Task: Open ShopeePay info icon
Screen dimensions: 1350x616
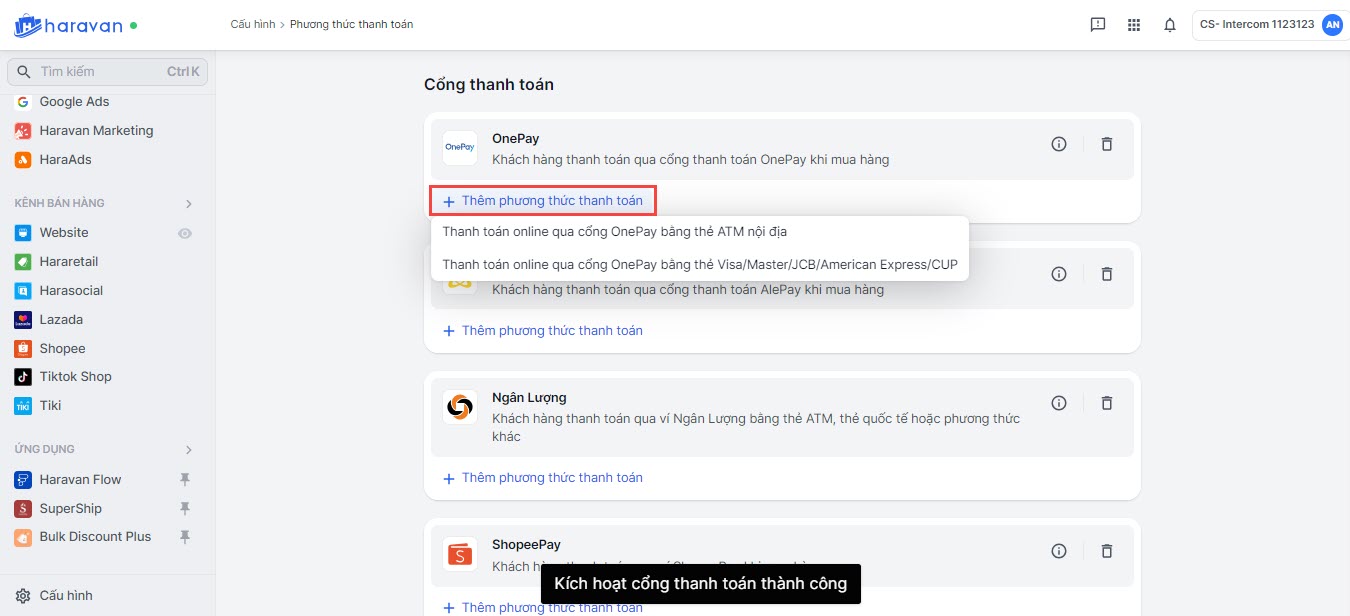Action: [1059, 551]
